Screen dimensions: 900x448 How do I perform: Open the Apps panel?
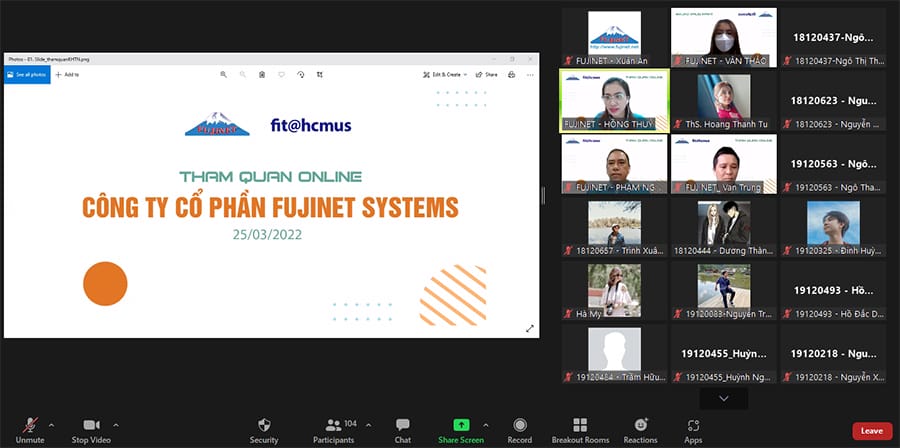(693, 430)
